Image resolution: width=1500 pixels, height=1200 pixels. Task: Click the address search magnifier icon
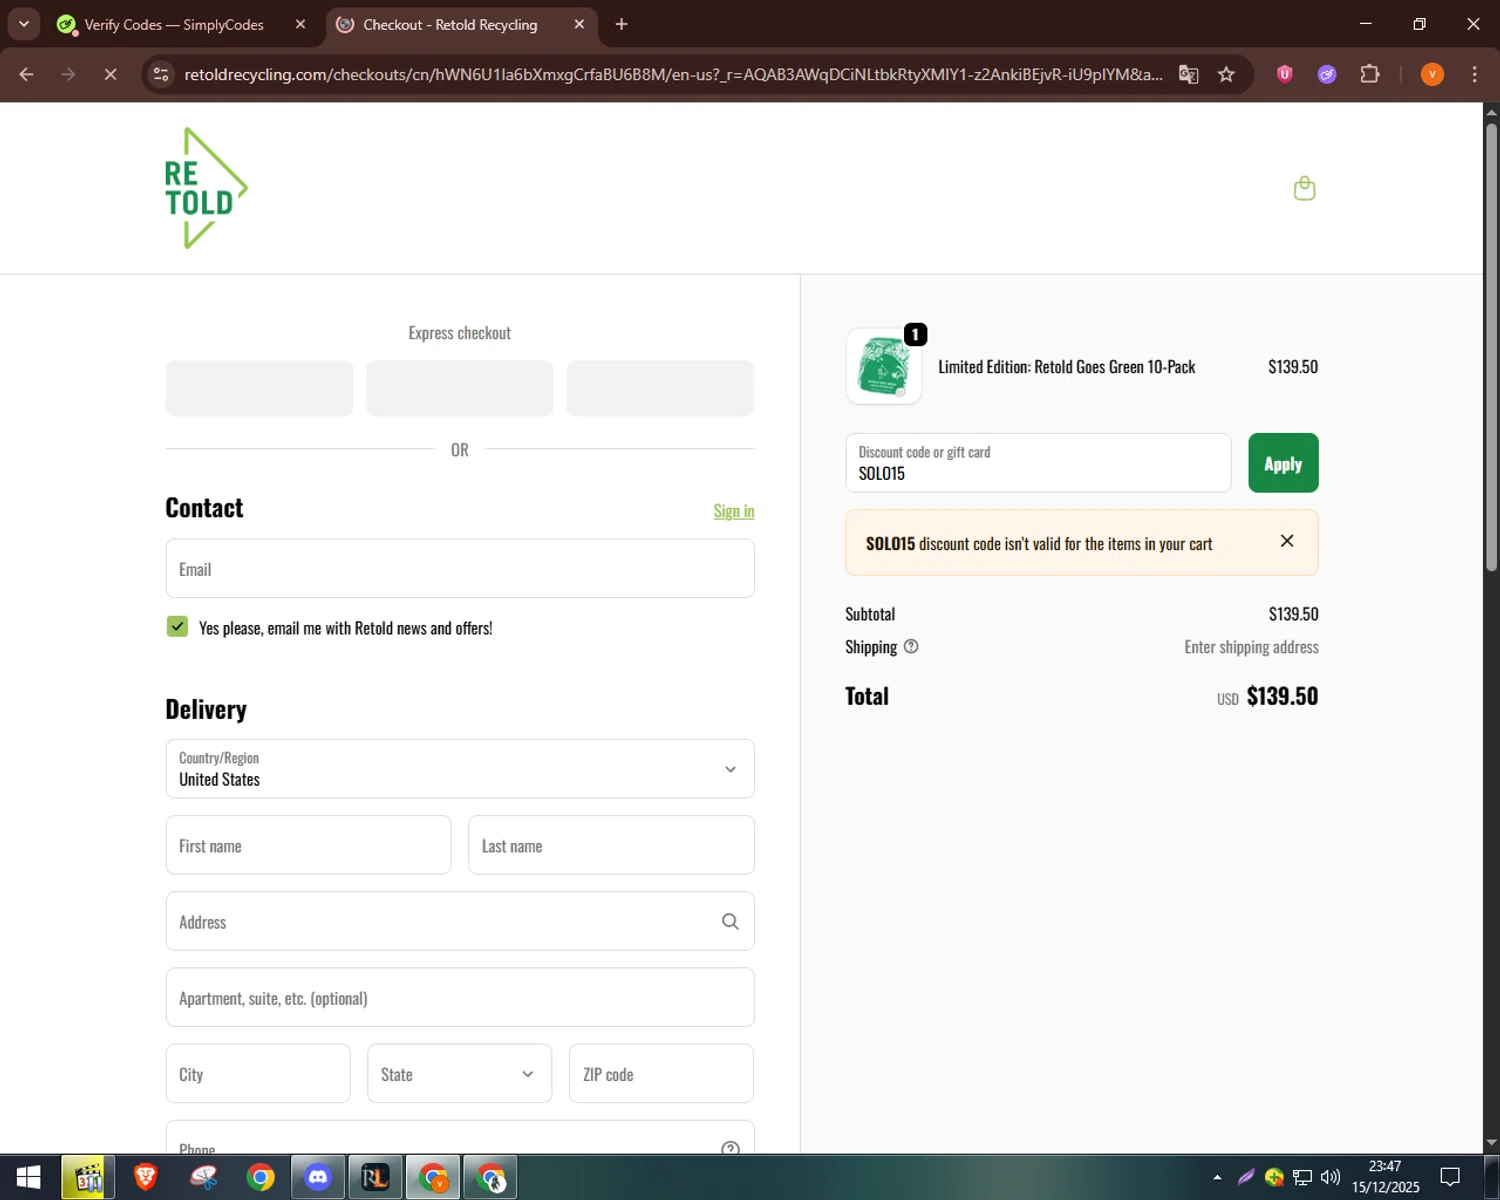click(x=730, y=921)
